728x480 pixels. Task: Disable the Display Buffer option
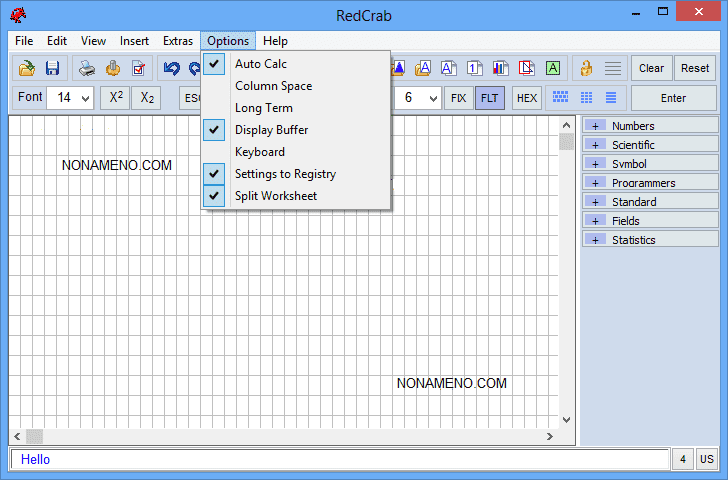(x=271, y=130)
